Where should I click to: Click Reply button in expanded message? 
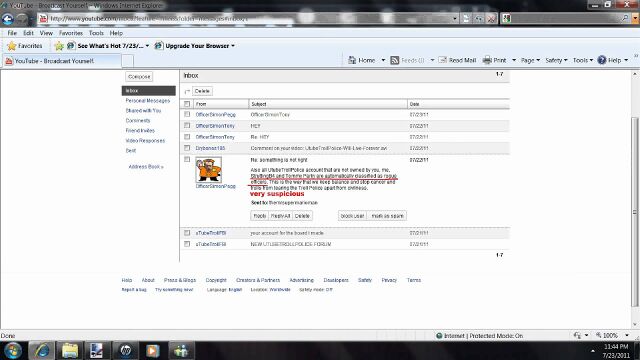pyautogui.click(x=260, y=216)
